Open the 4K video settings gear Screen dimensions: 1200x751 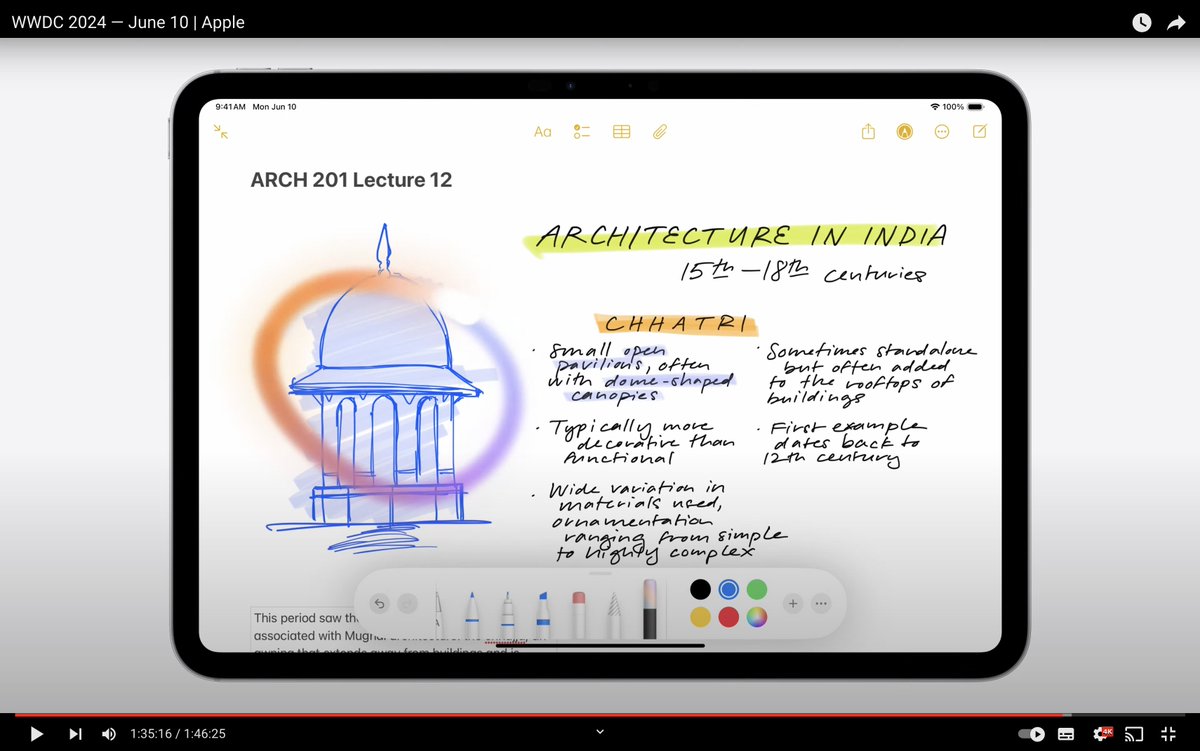tap(1104, 733)
